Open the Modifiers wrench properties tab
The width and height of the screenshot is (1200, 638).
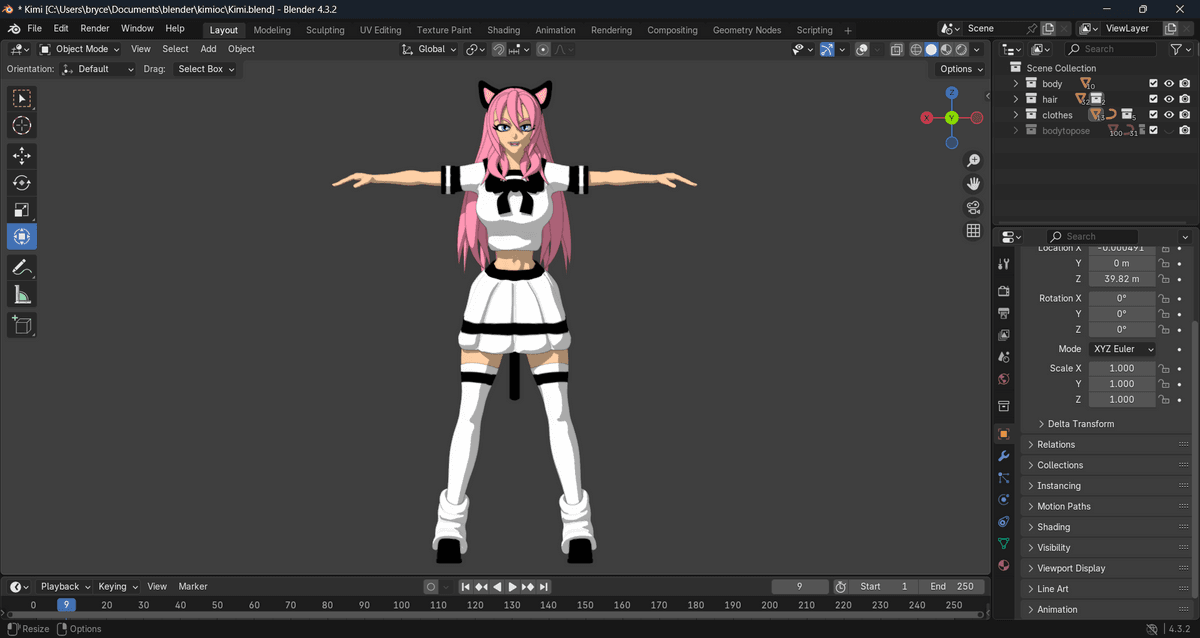pyautogui.click(x=1004, y=456)
